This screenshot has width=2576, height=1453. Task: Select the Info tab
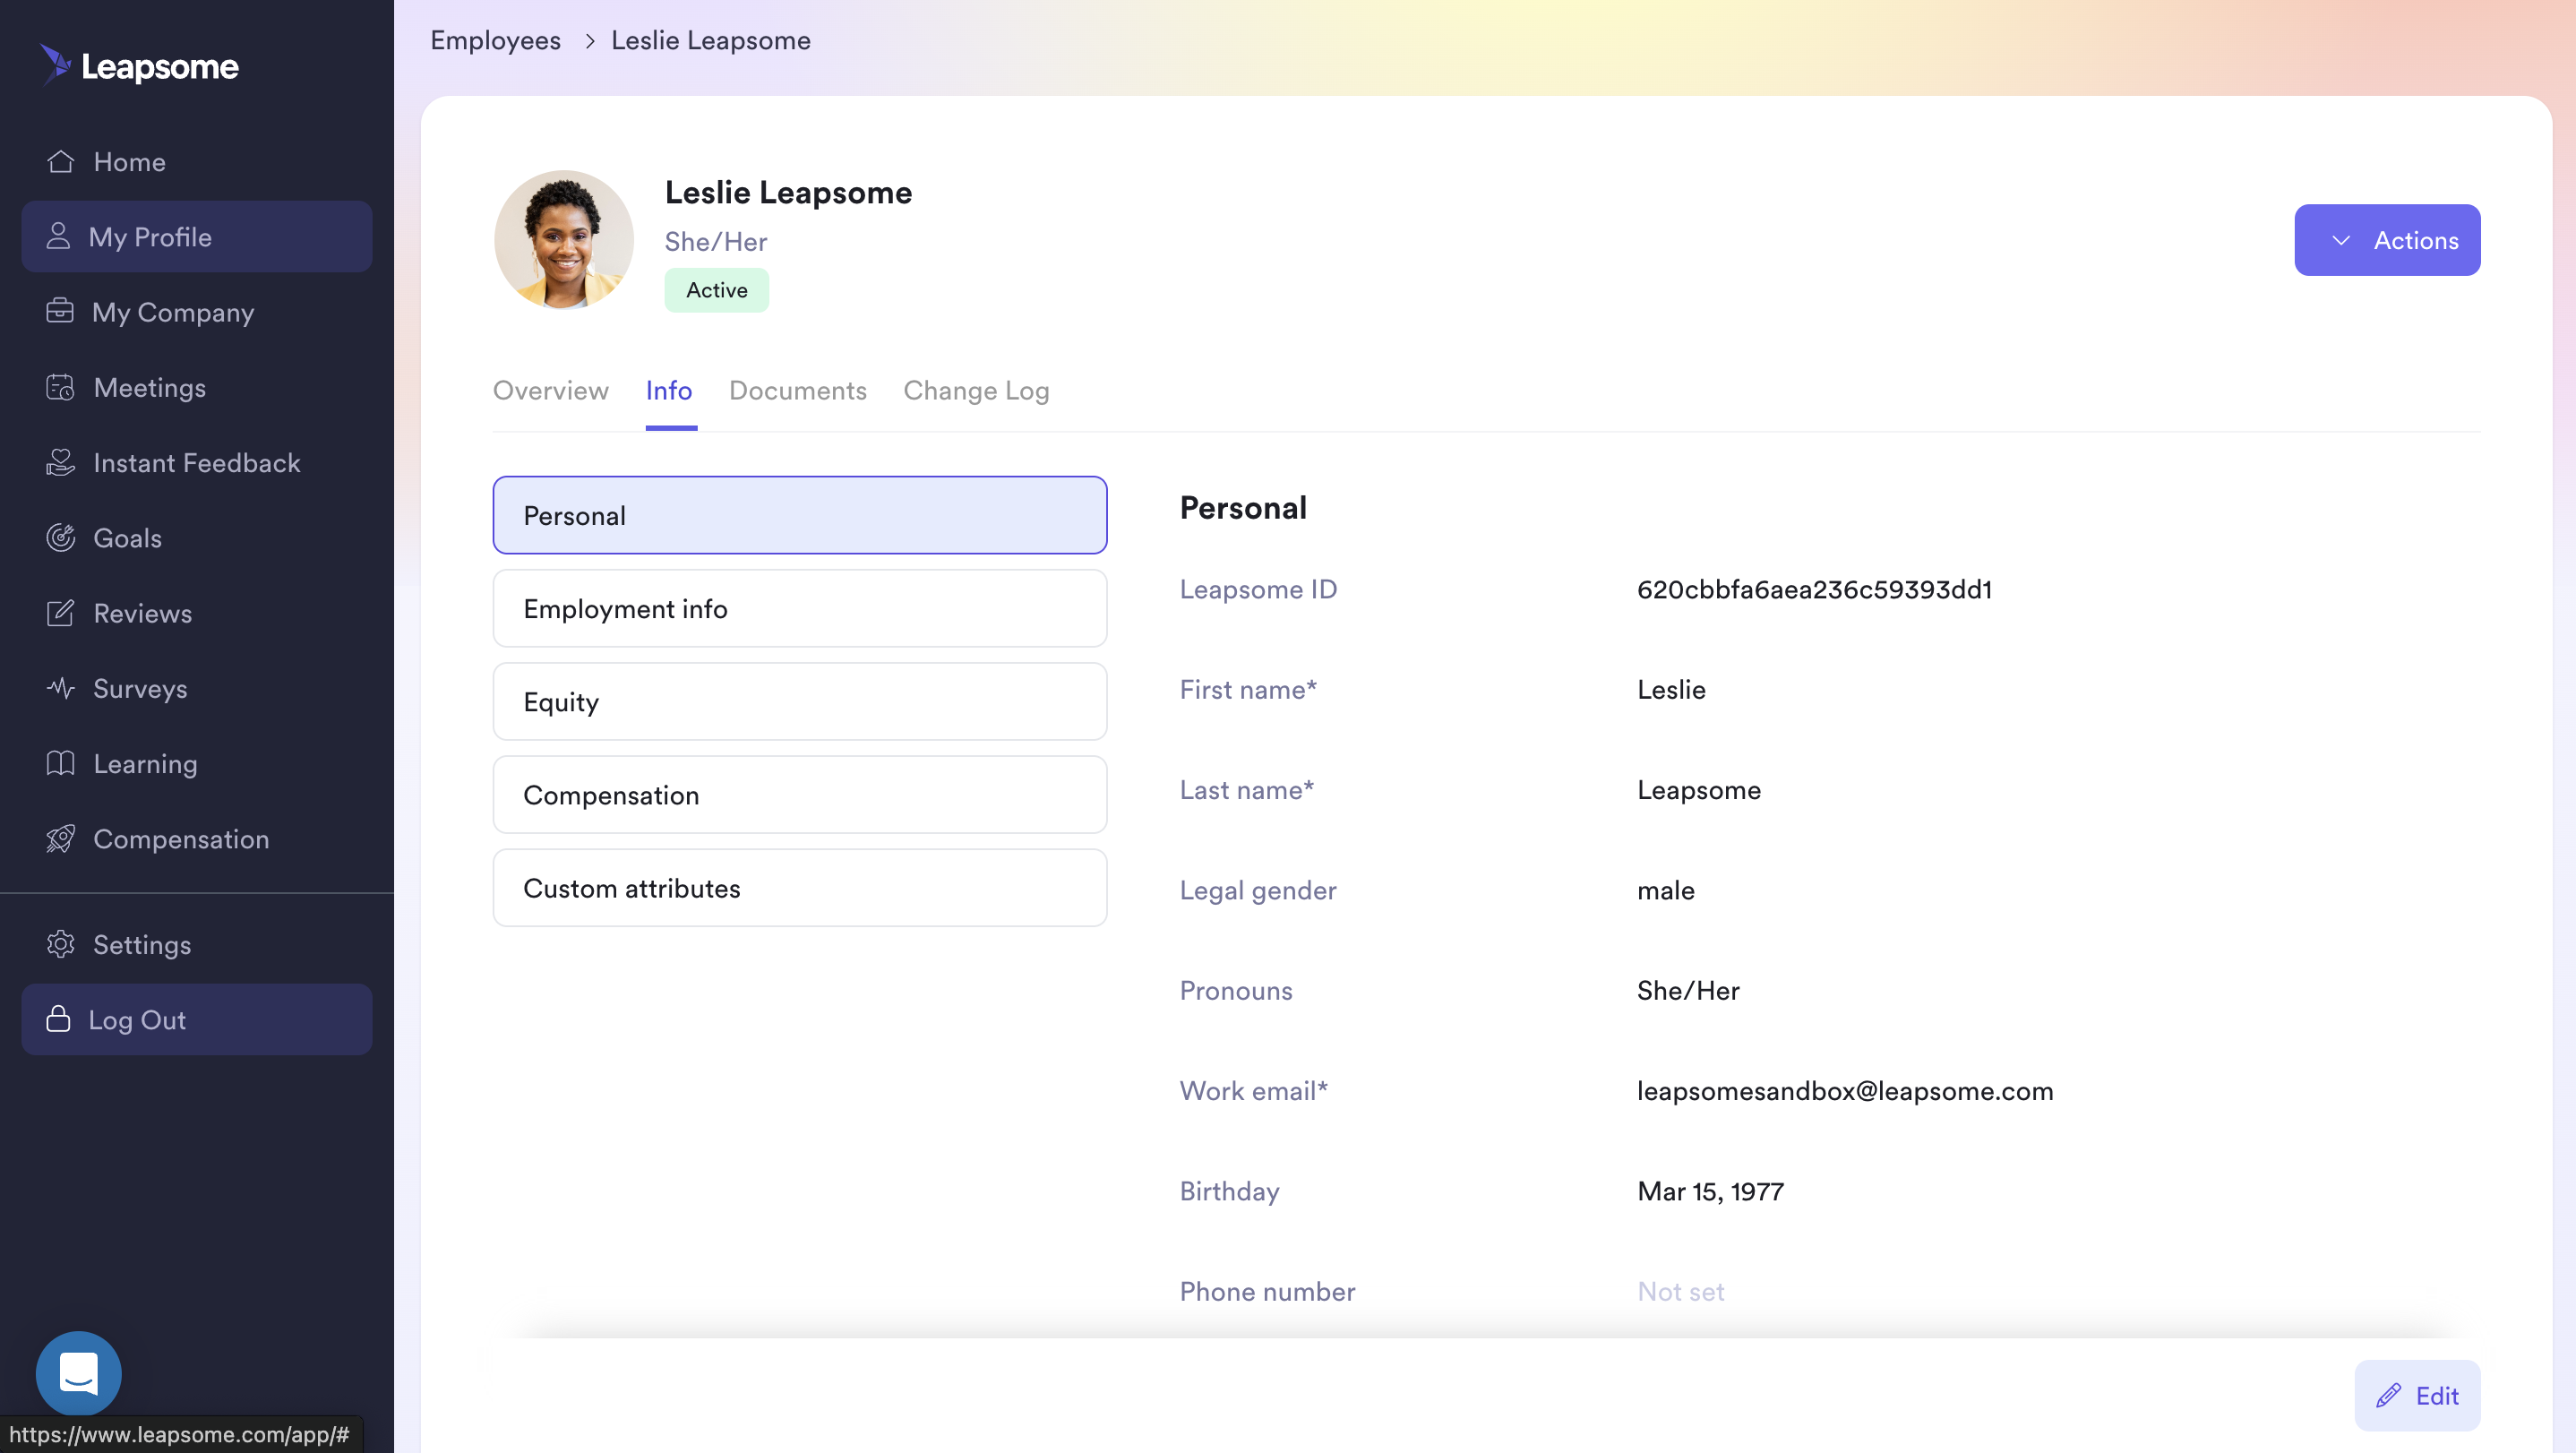tap(669, 390)
